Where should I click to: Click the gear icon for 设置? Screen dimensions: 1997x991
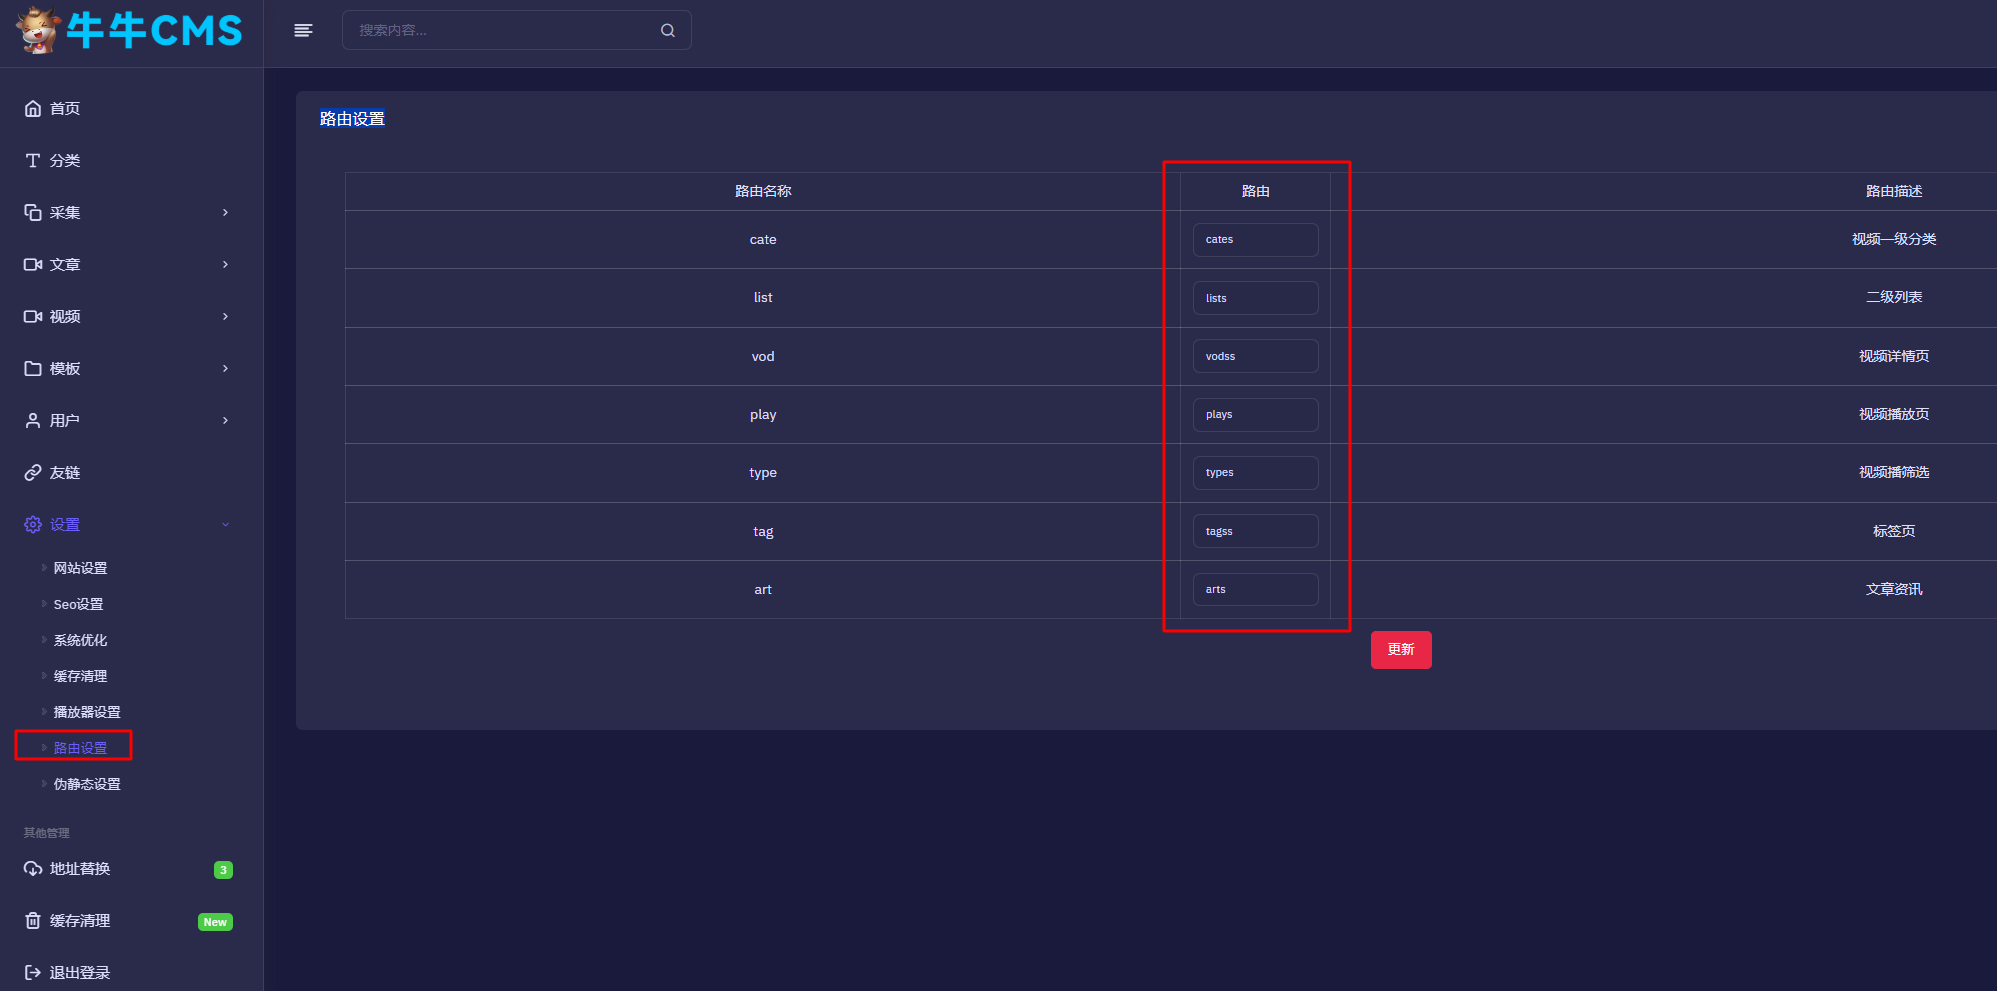33,525
